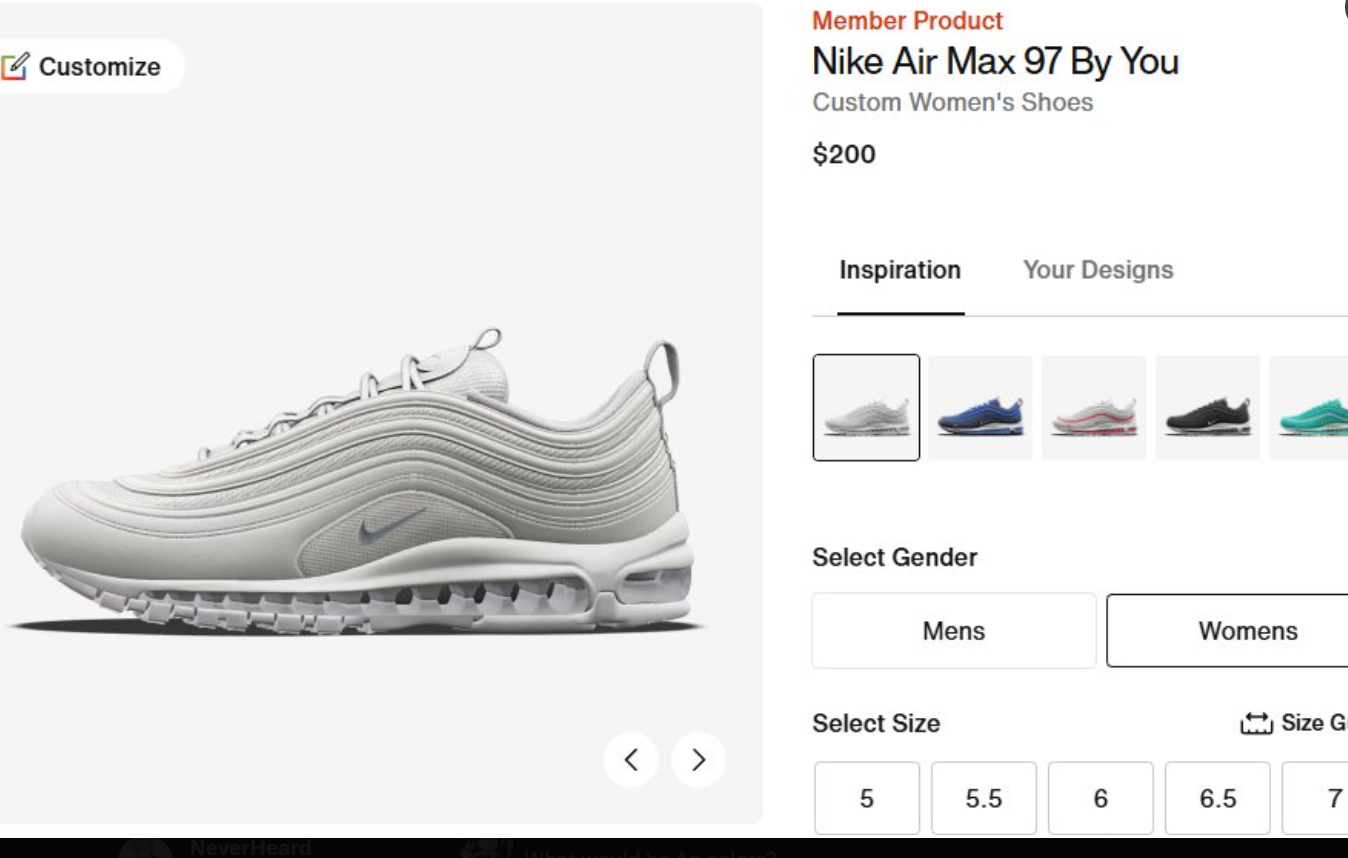Select Mens gender option
Screen dimensions: 1348x858
[954, 631]
